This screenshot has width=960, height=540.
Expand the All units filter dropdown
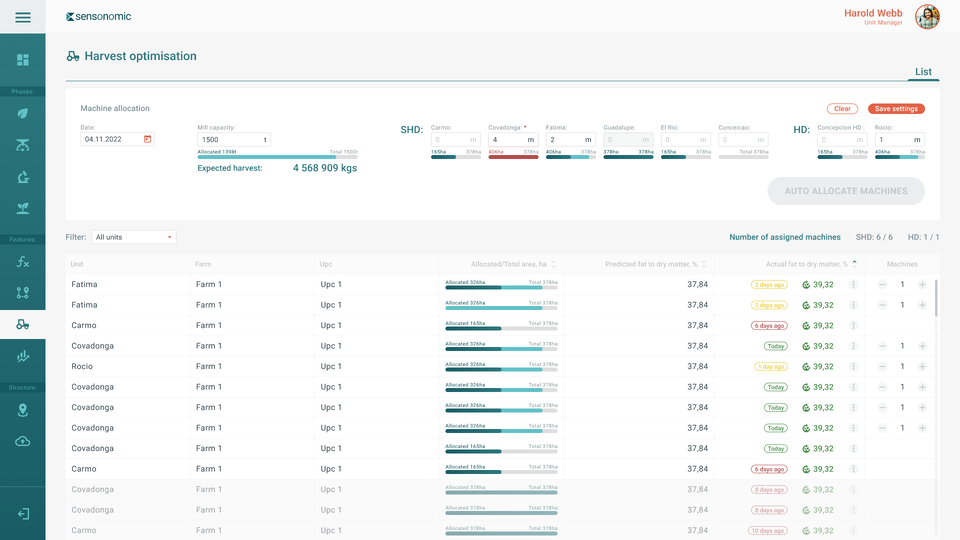(170, 237)
